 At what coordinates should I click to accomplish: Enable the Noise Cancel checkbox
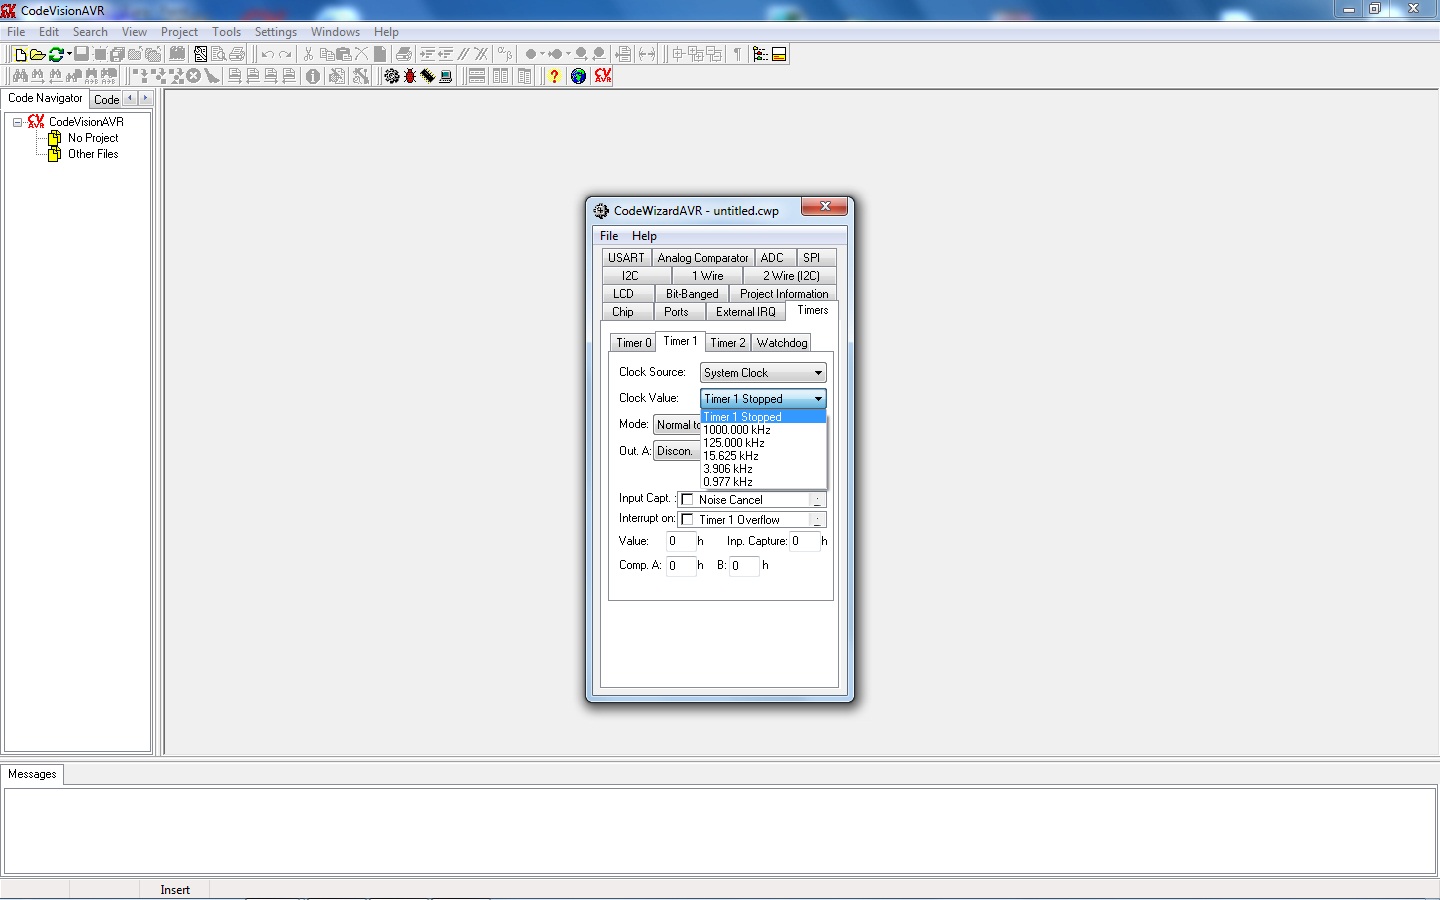tap(688, 500)
